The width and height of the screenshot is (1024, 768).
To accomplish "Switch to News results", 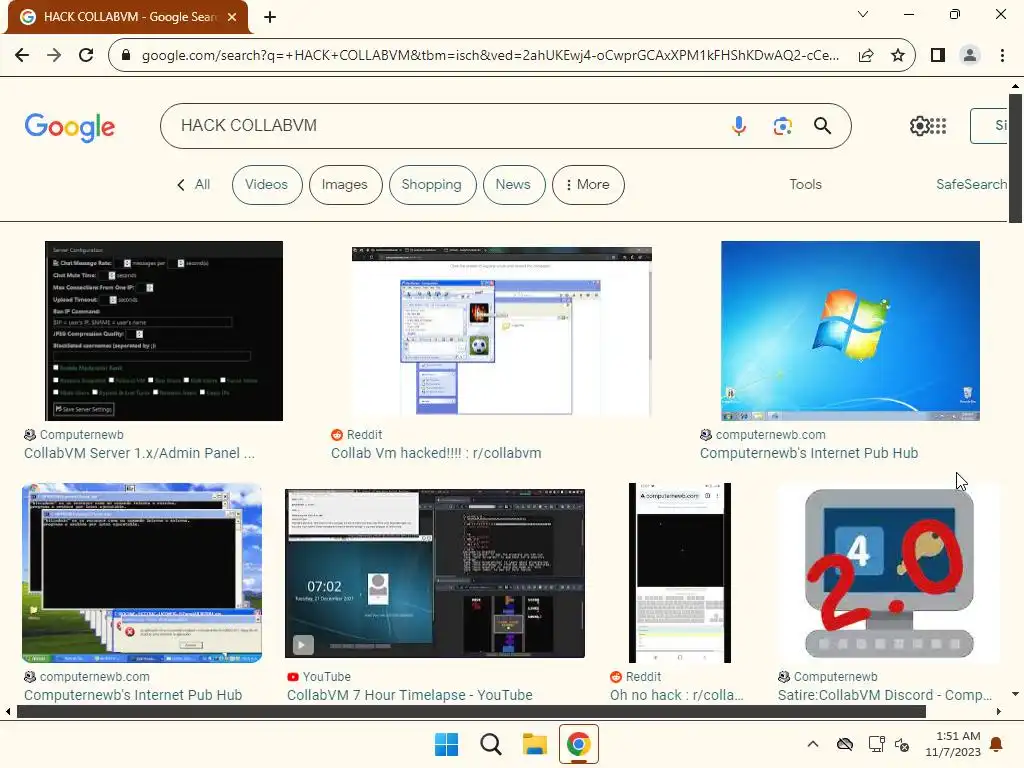I will [x=513, y=185].
